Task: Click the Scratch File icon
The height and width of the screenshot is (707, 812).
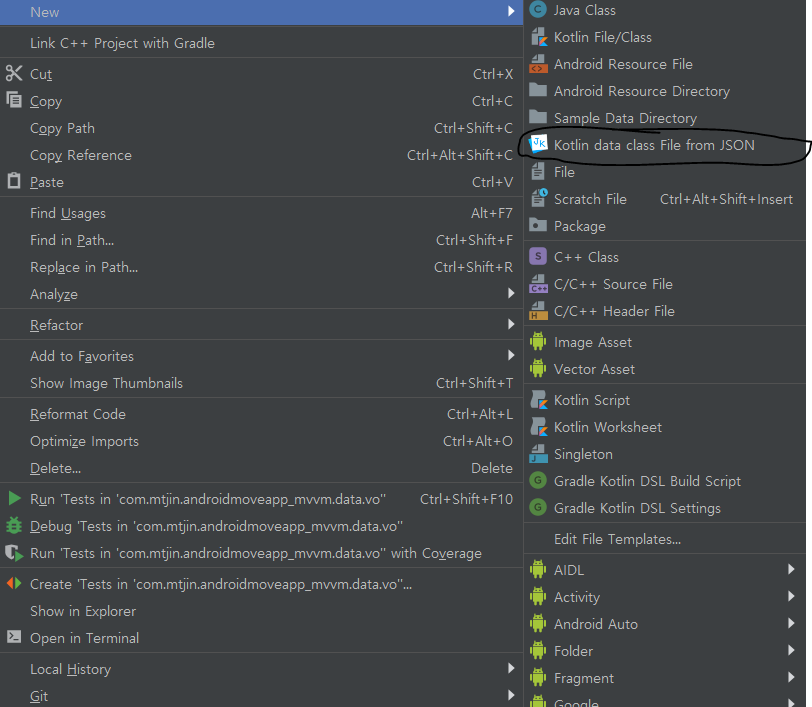Action: [x=539, y=198]
